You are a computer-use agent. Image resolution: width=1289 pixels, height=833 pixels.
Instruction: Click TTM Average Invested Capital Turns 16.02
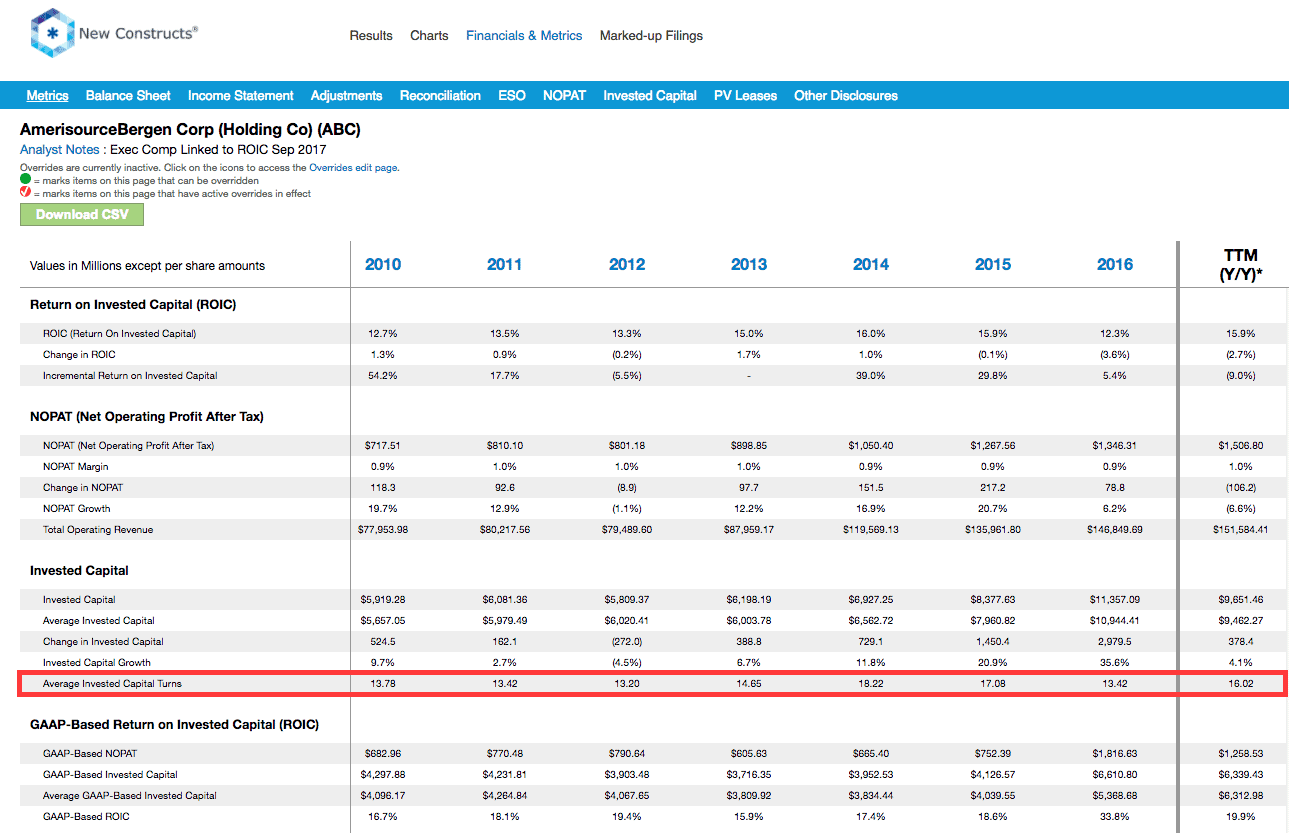(x=1240, y=683)
